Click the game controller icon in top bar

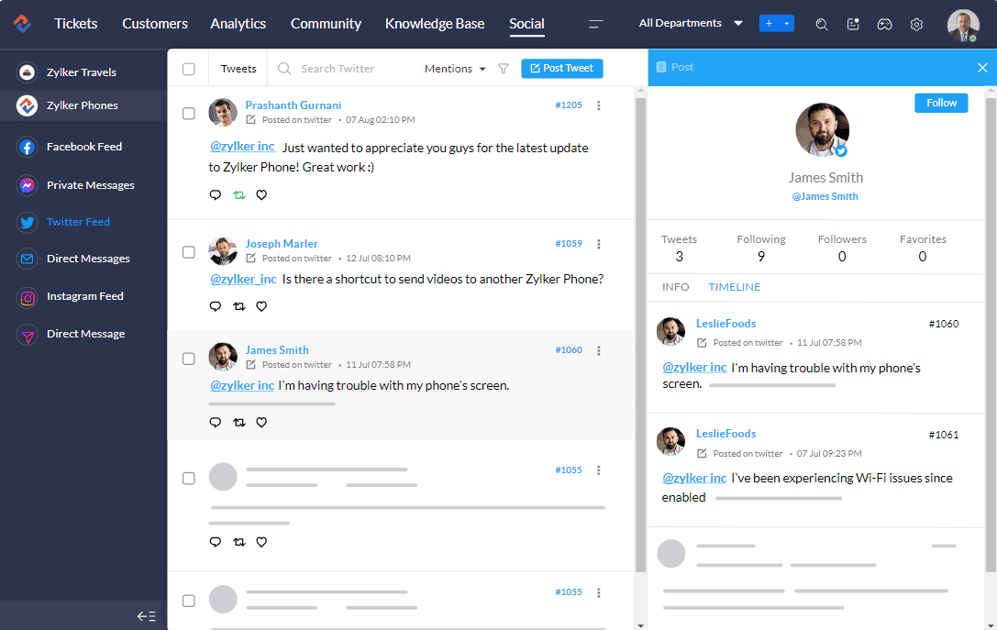coord(884,24)
